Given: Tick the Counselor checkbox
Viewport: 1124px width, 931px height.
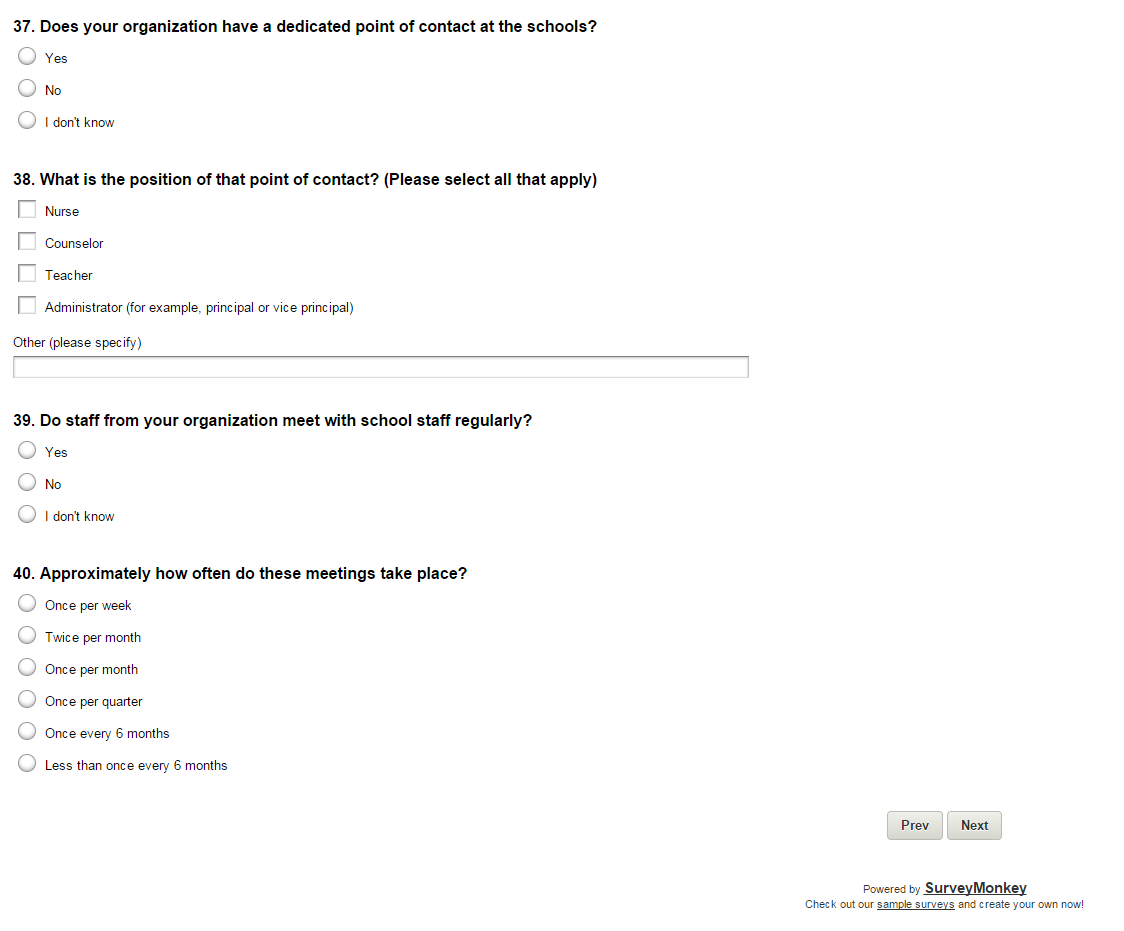Looking at the screenshot, I should [x=27, y=242].
